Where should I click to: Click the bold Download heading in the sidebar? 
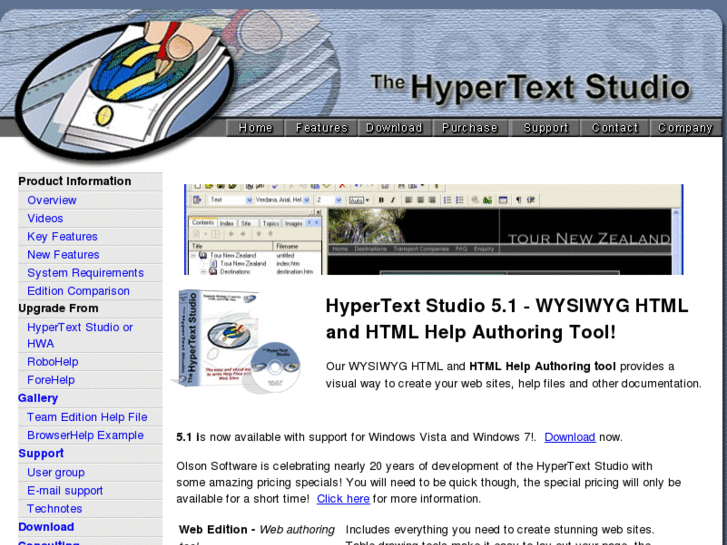tap(46, 527)
